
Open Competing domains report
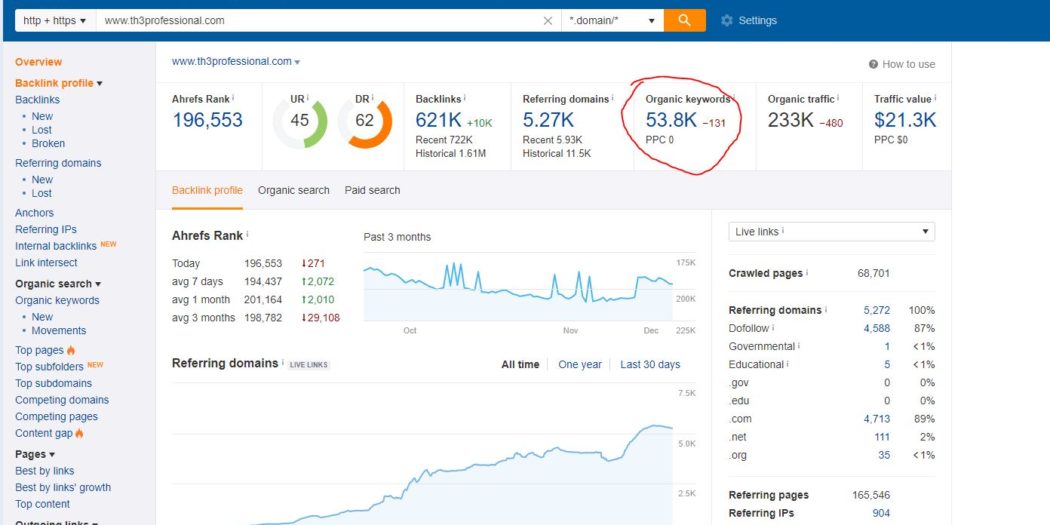62,400
